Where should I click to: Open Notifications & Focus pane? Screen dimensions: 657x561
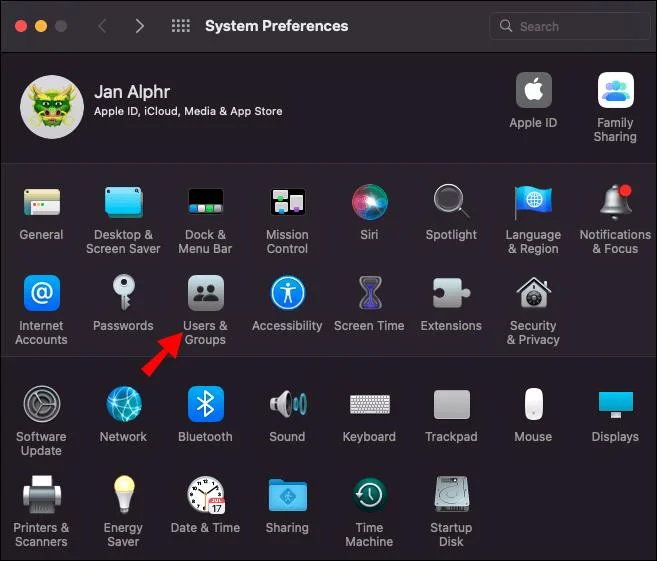click(x=615, y=203)
